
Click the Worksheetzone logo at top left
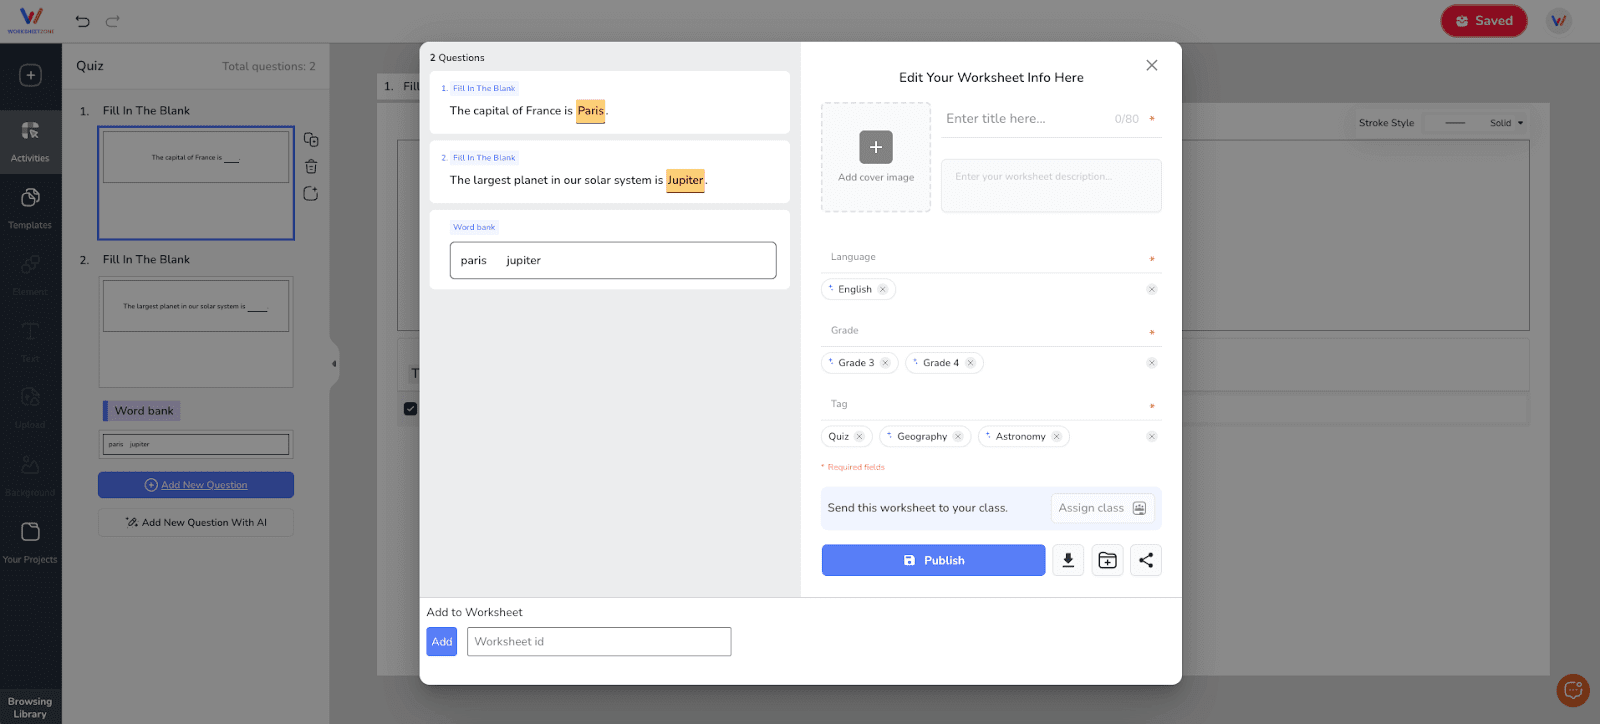[31, 20]
